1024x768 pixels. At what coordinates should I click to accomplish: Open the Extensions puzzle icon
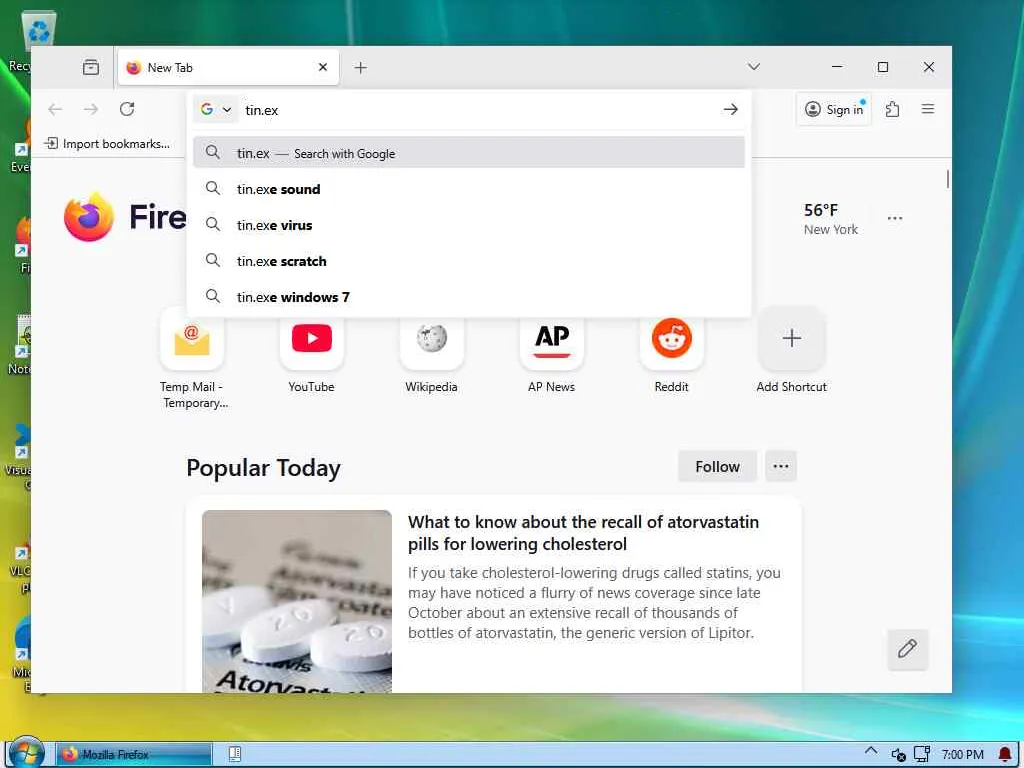(892, 109)
